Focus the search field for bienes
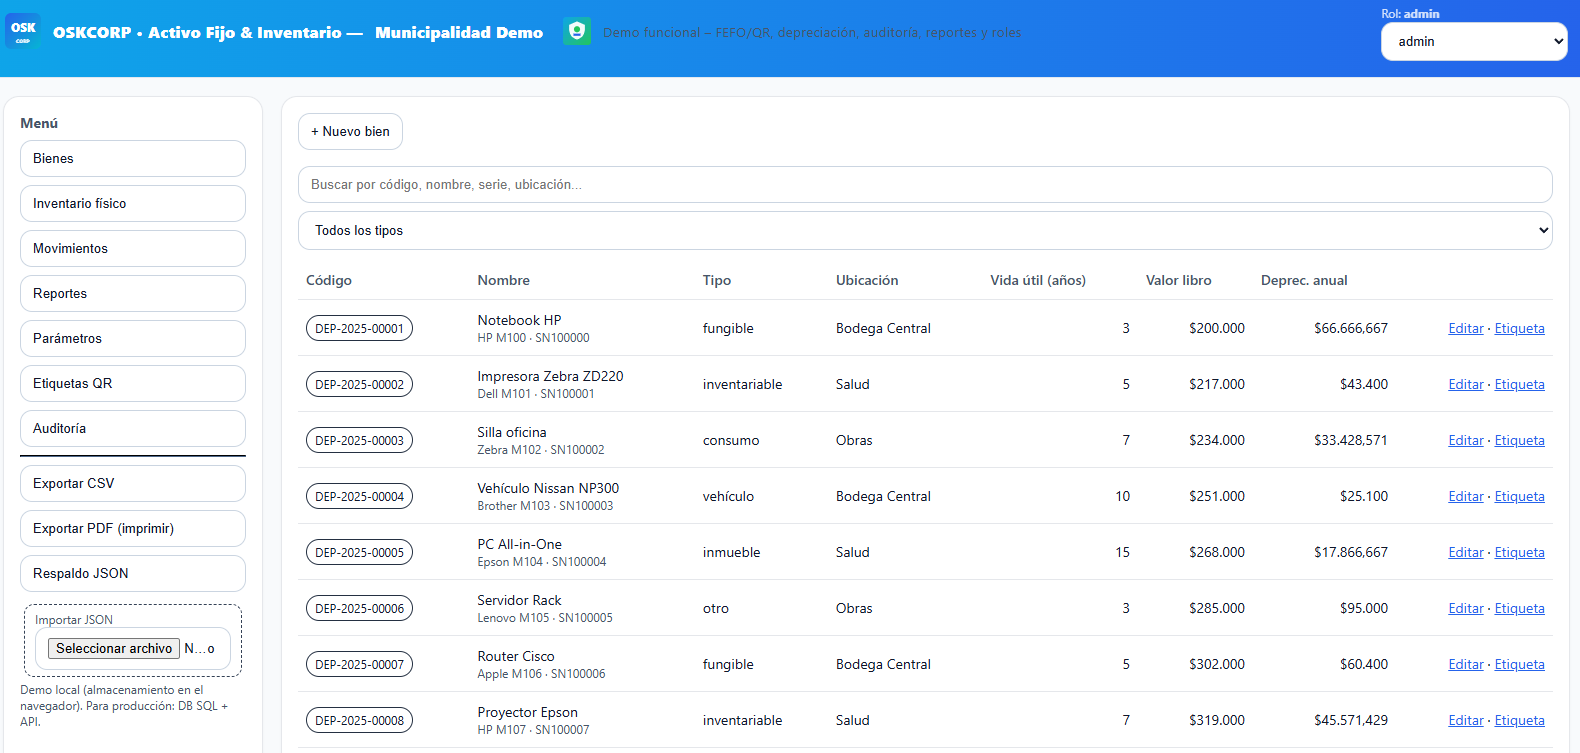Screen dimensions: 1580x753 (924, 185)
